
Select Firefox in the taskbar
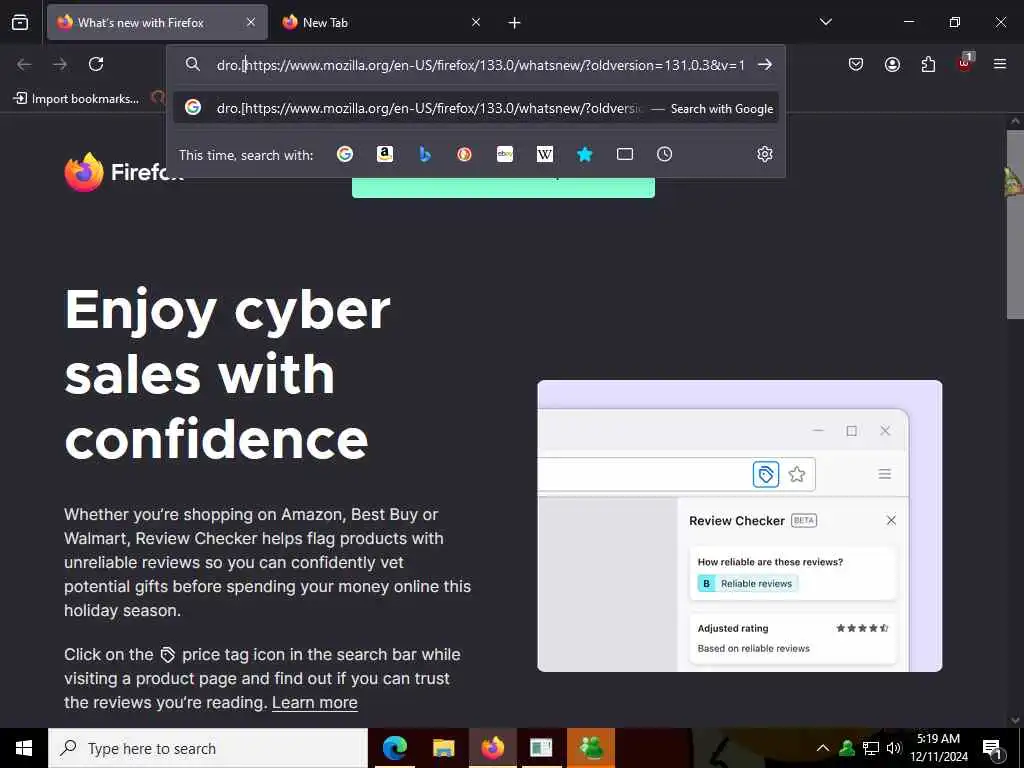[492, 748]
